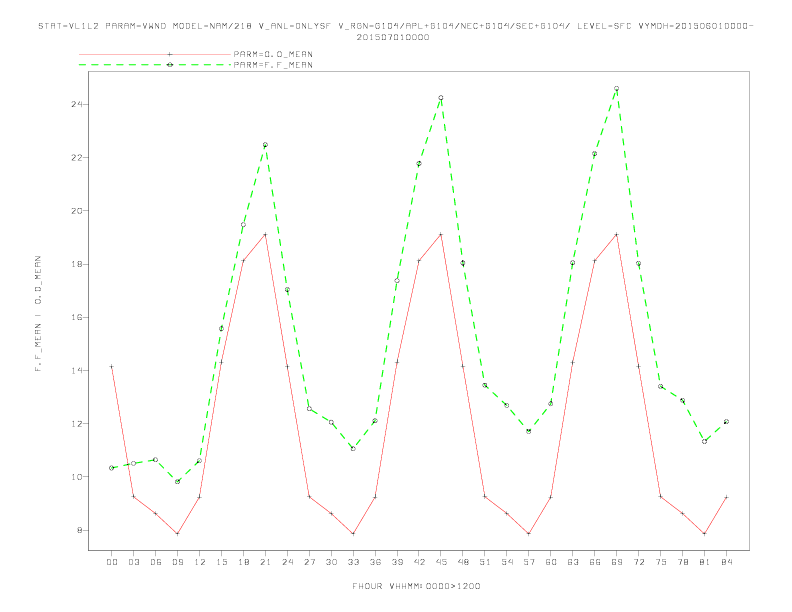Click the x-axis title FHOUR VHHMM:0000>1200
Viewport: 792px width, 612px height.
click(x=416, y=586)
